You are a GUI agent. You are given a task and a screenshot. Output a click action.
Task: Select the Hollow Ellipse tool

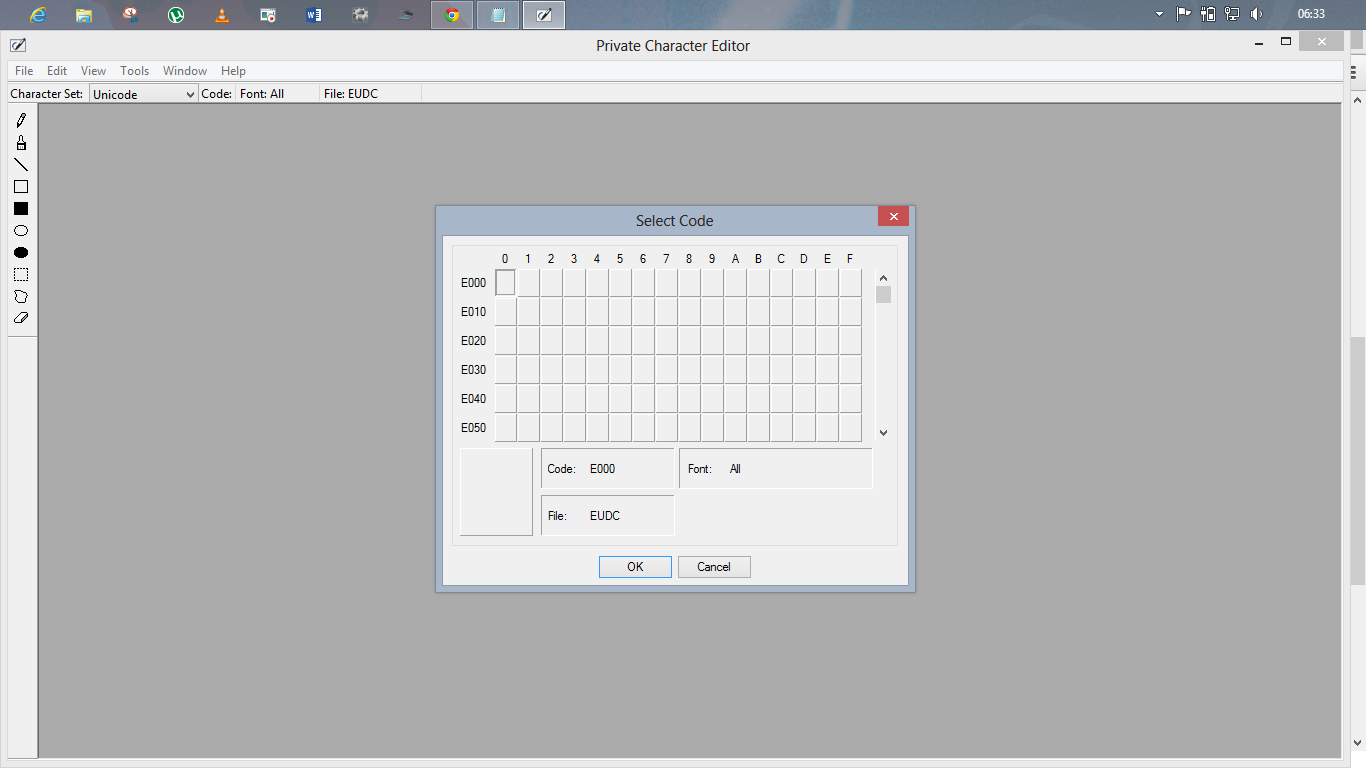21,230
